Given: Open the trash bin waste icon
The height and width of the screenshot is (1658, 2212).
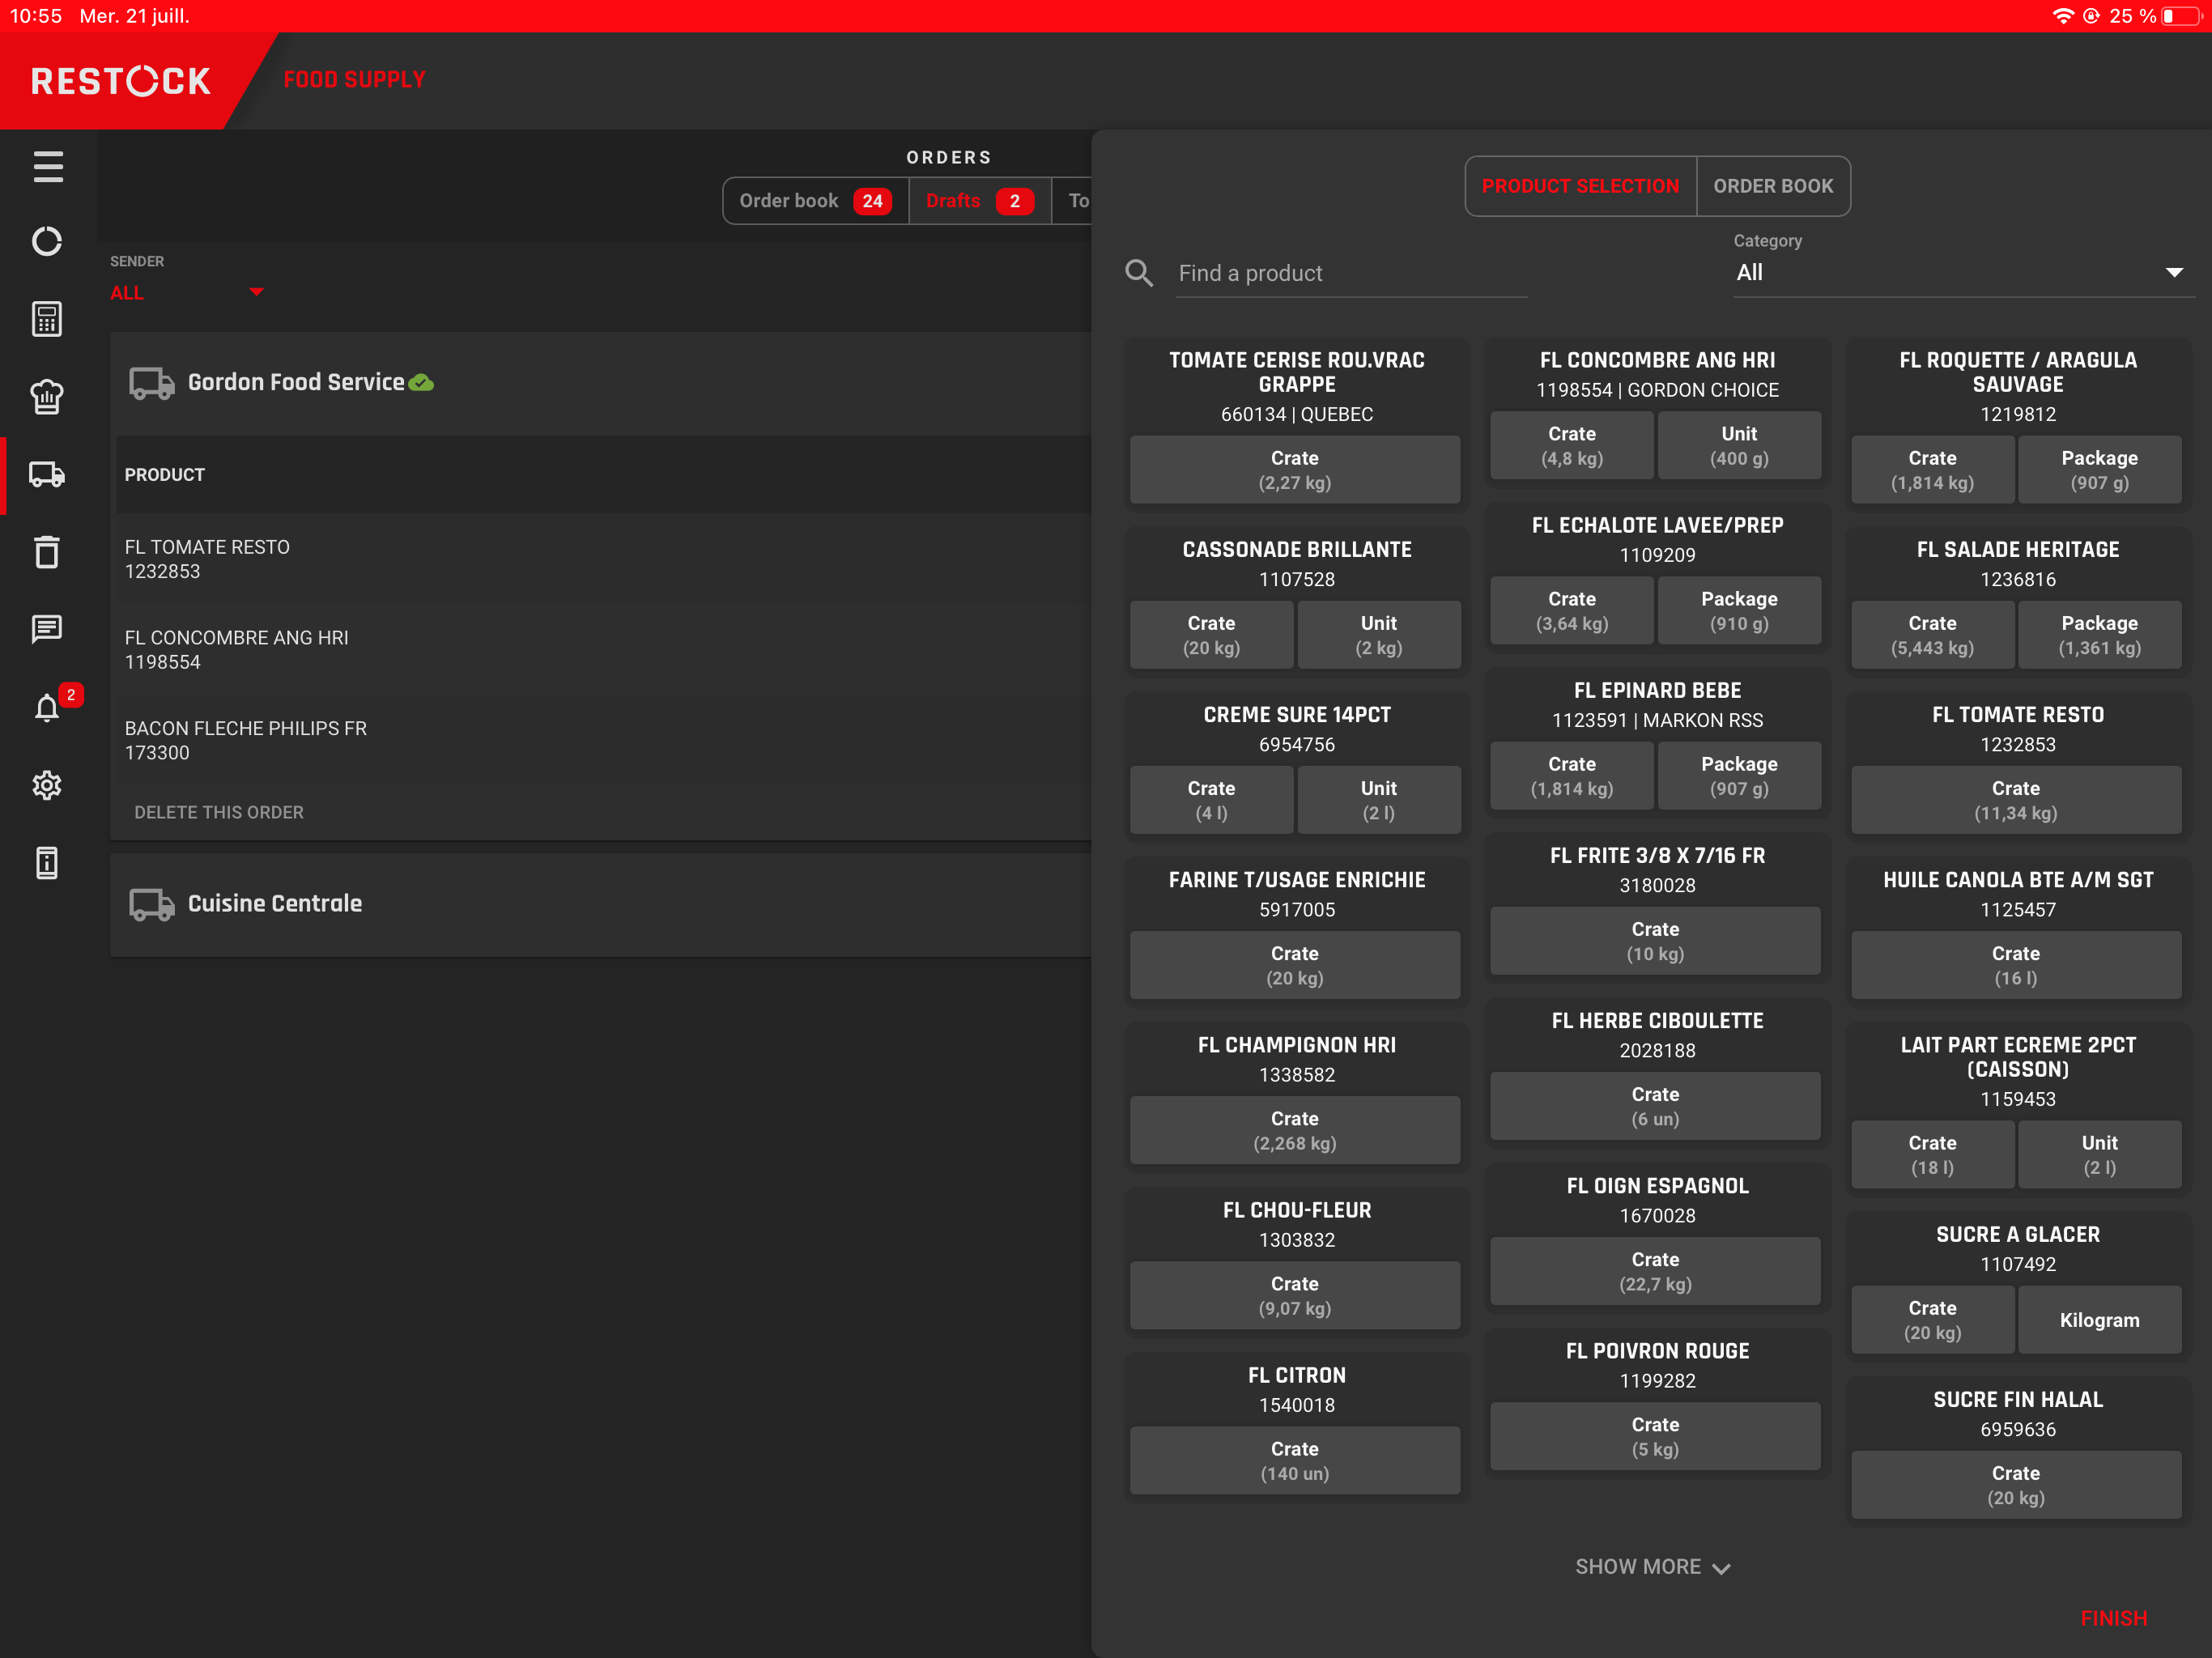Looking at the screenshot, I should 47,552.
